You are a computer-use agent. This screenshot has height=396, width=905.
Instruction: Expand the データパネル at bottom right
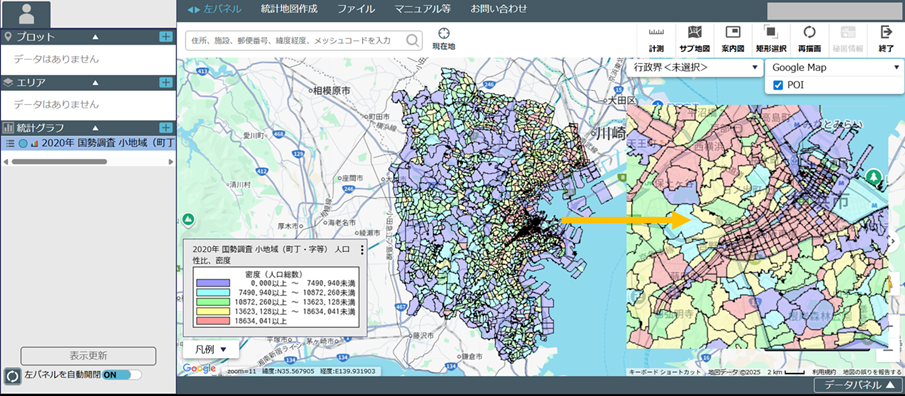(858, 385)
